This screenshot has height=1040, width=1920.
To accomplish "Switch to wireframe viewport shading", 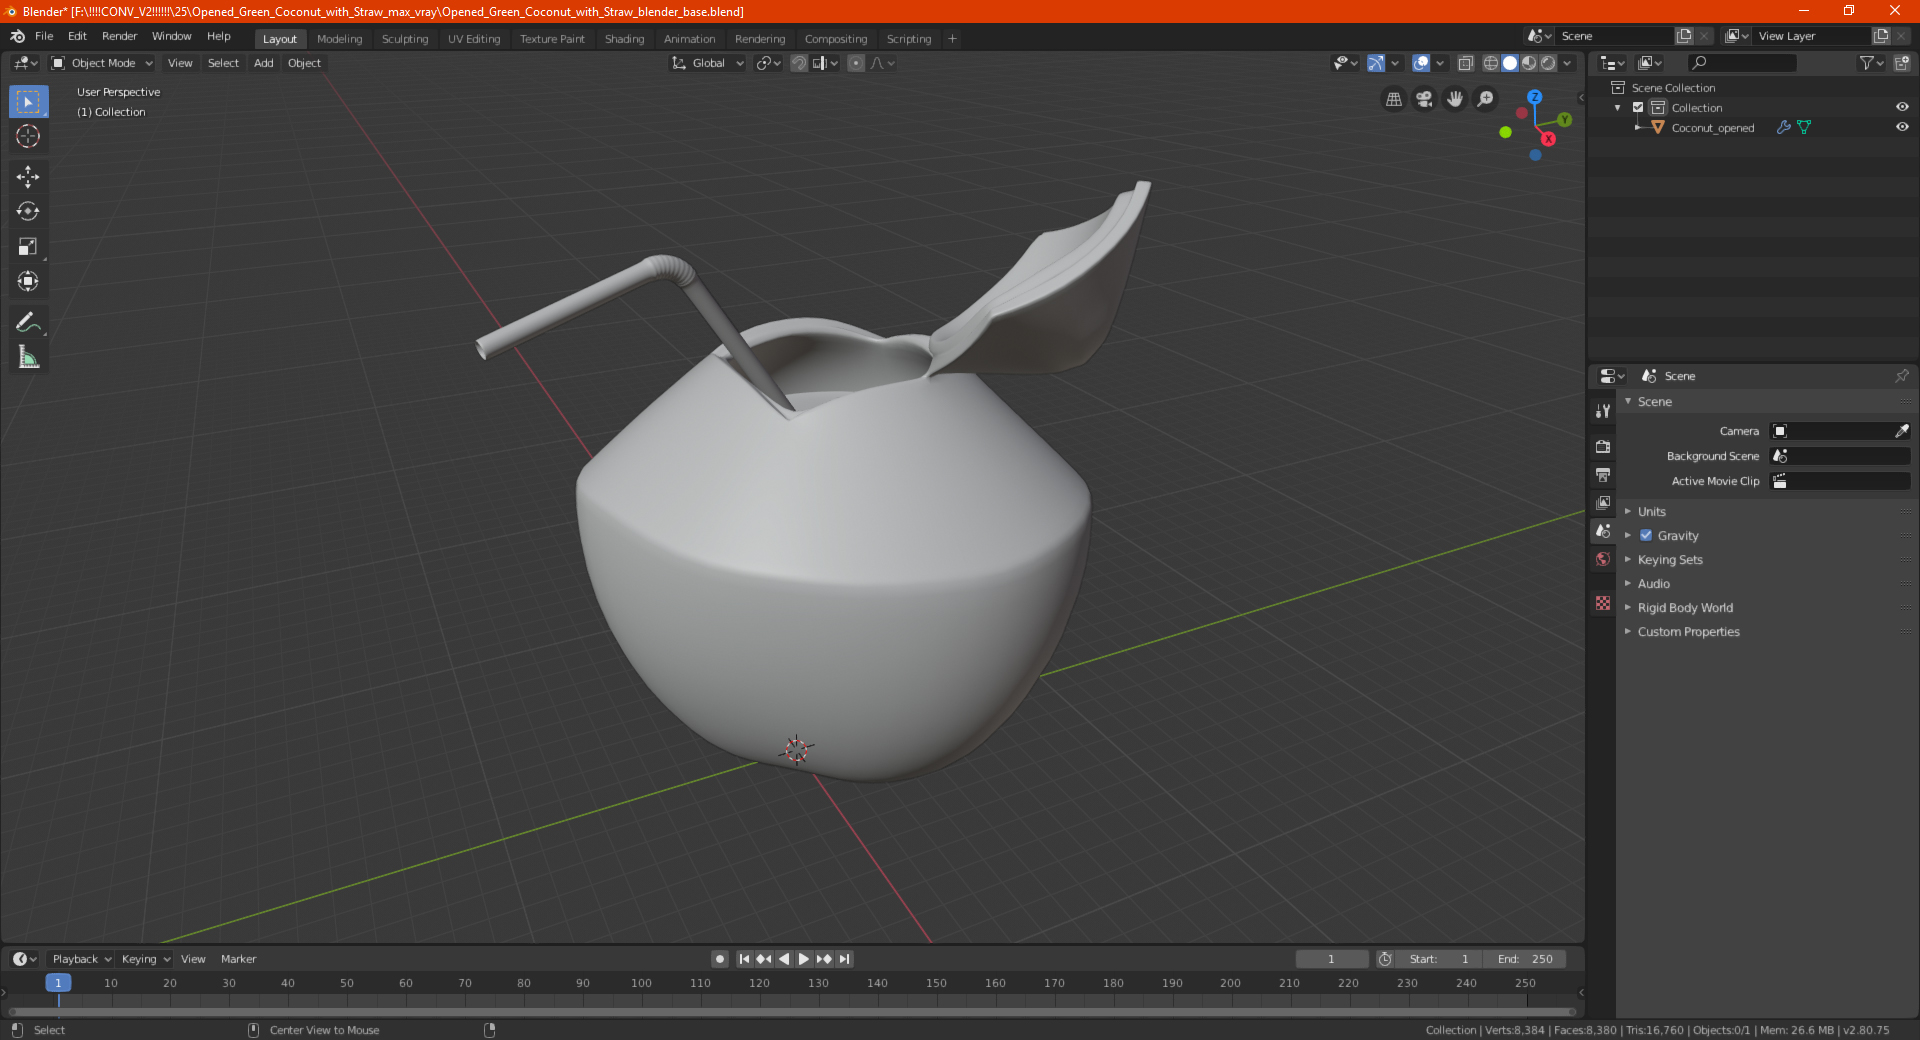I will [1490, 63].
